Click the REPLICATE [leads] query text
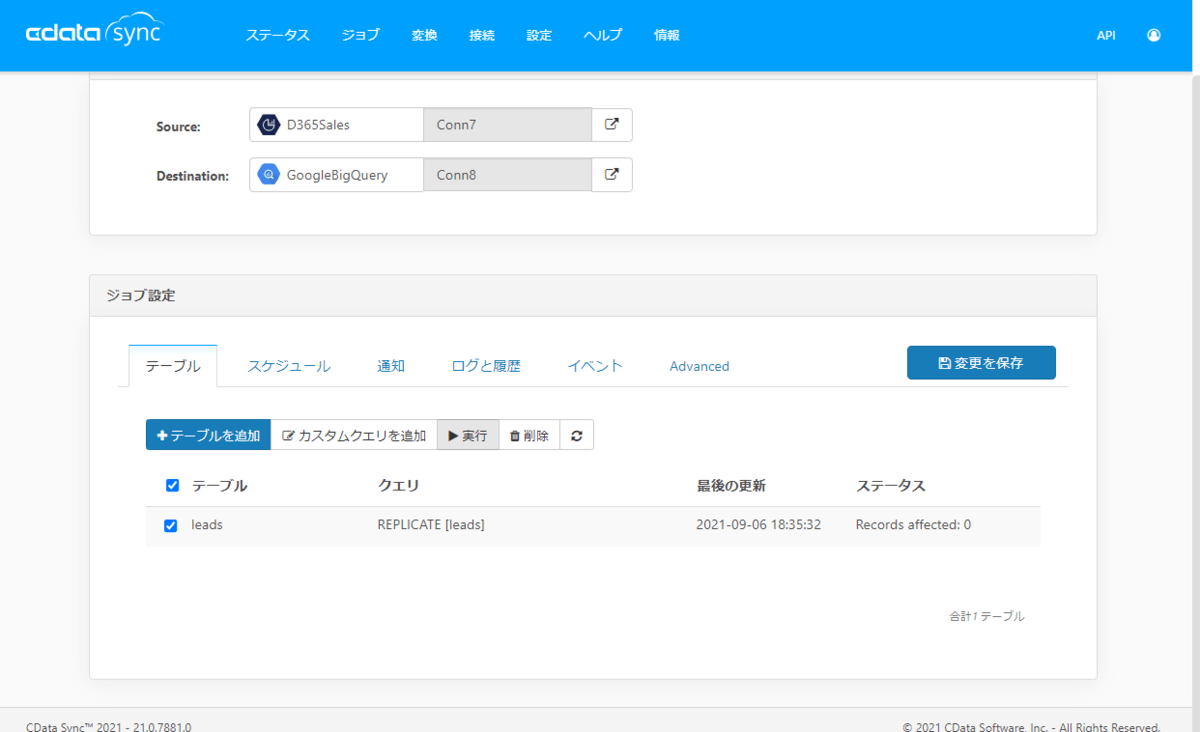This screenshot has width=1200, height=732. pyautogui.click(x=431, y=525)
